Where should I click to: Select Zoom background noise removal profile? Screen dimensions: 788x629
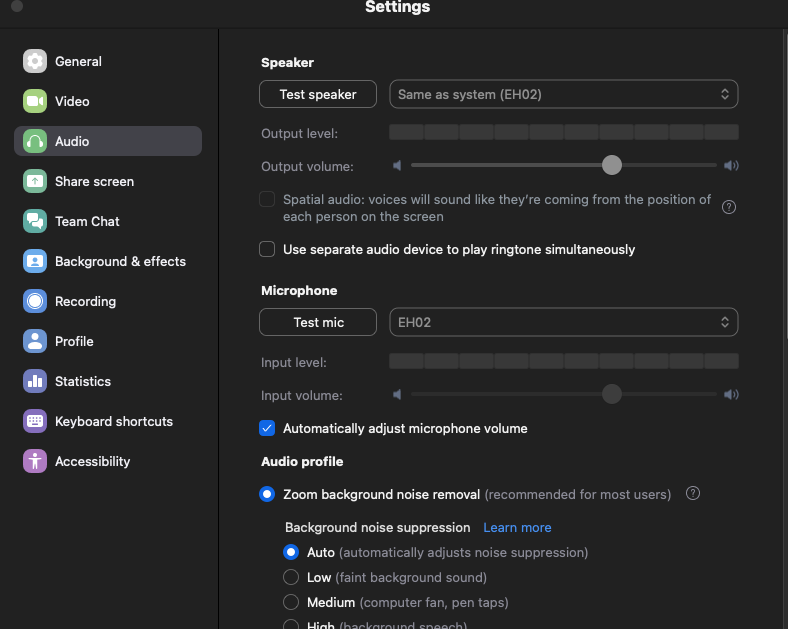pyautogui.click(x=267, y=494)
